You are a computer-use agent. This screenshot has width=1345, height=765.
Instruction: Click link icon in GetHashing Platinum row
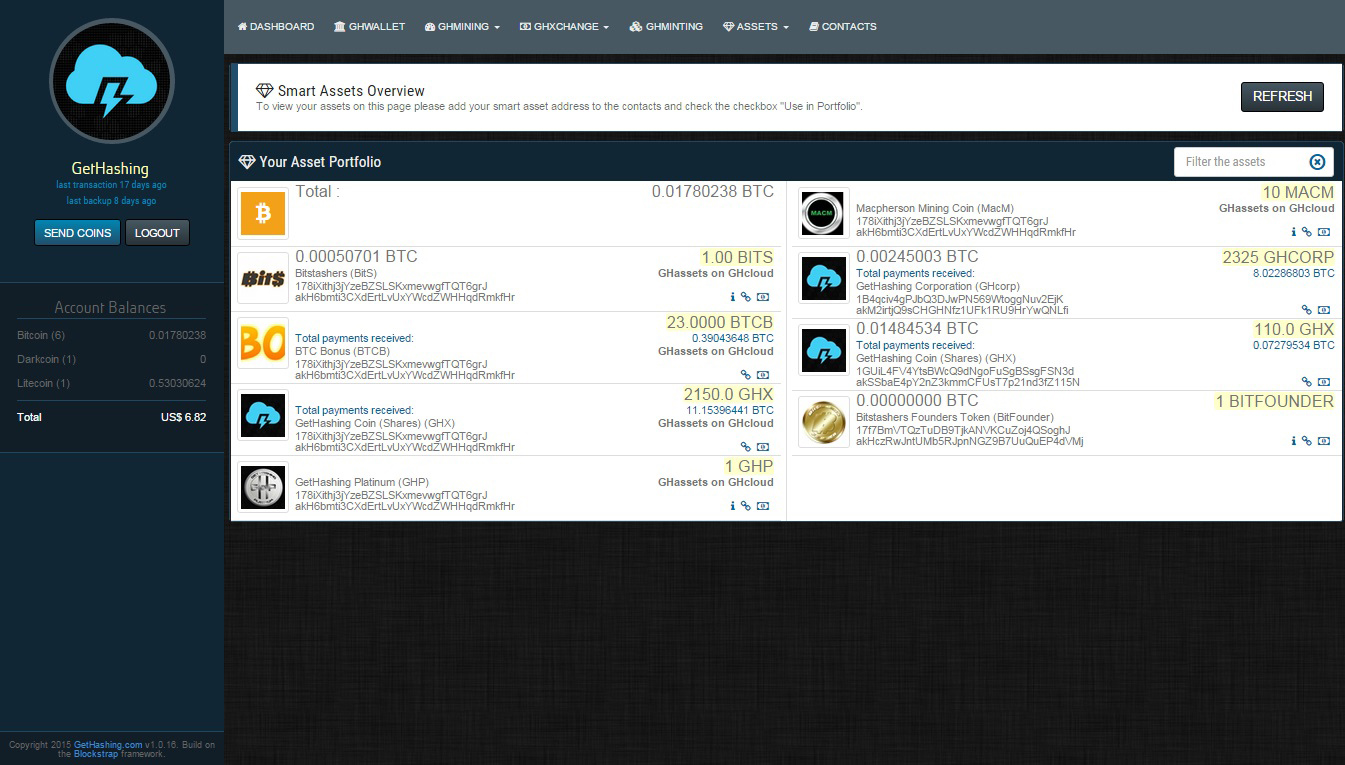[745, 506]
